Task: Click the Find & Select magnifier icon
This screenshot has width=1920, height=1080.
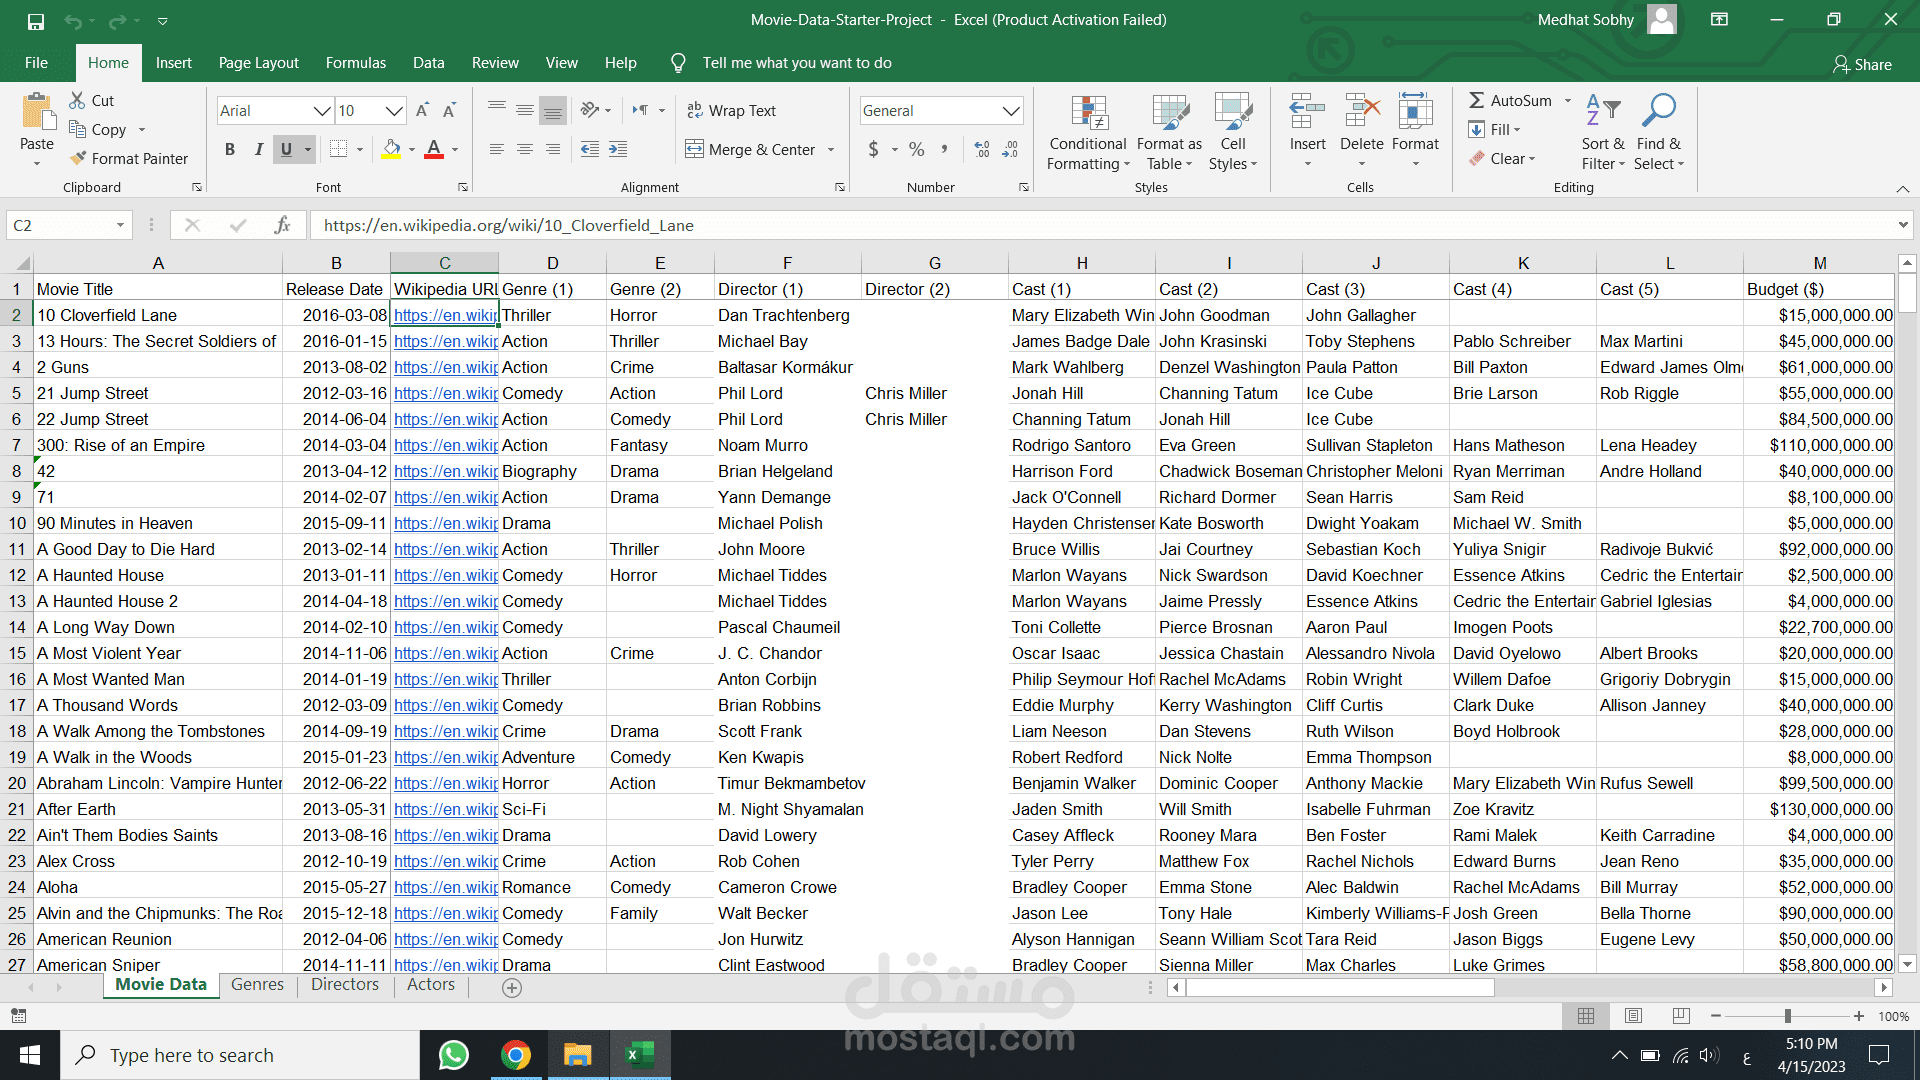Action: 1658,111
